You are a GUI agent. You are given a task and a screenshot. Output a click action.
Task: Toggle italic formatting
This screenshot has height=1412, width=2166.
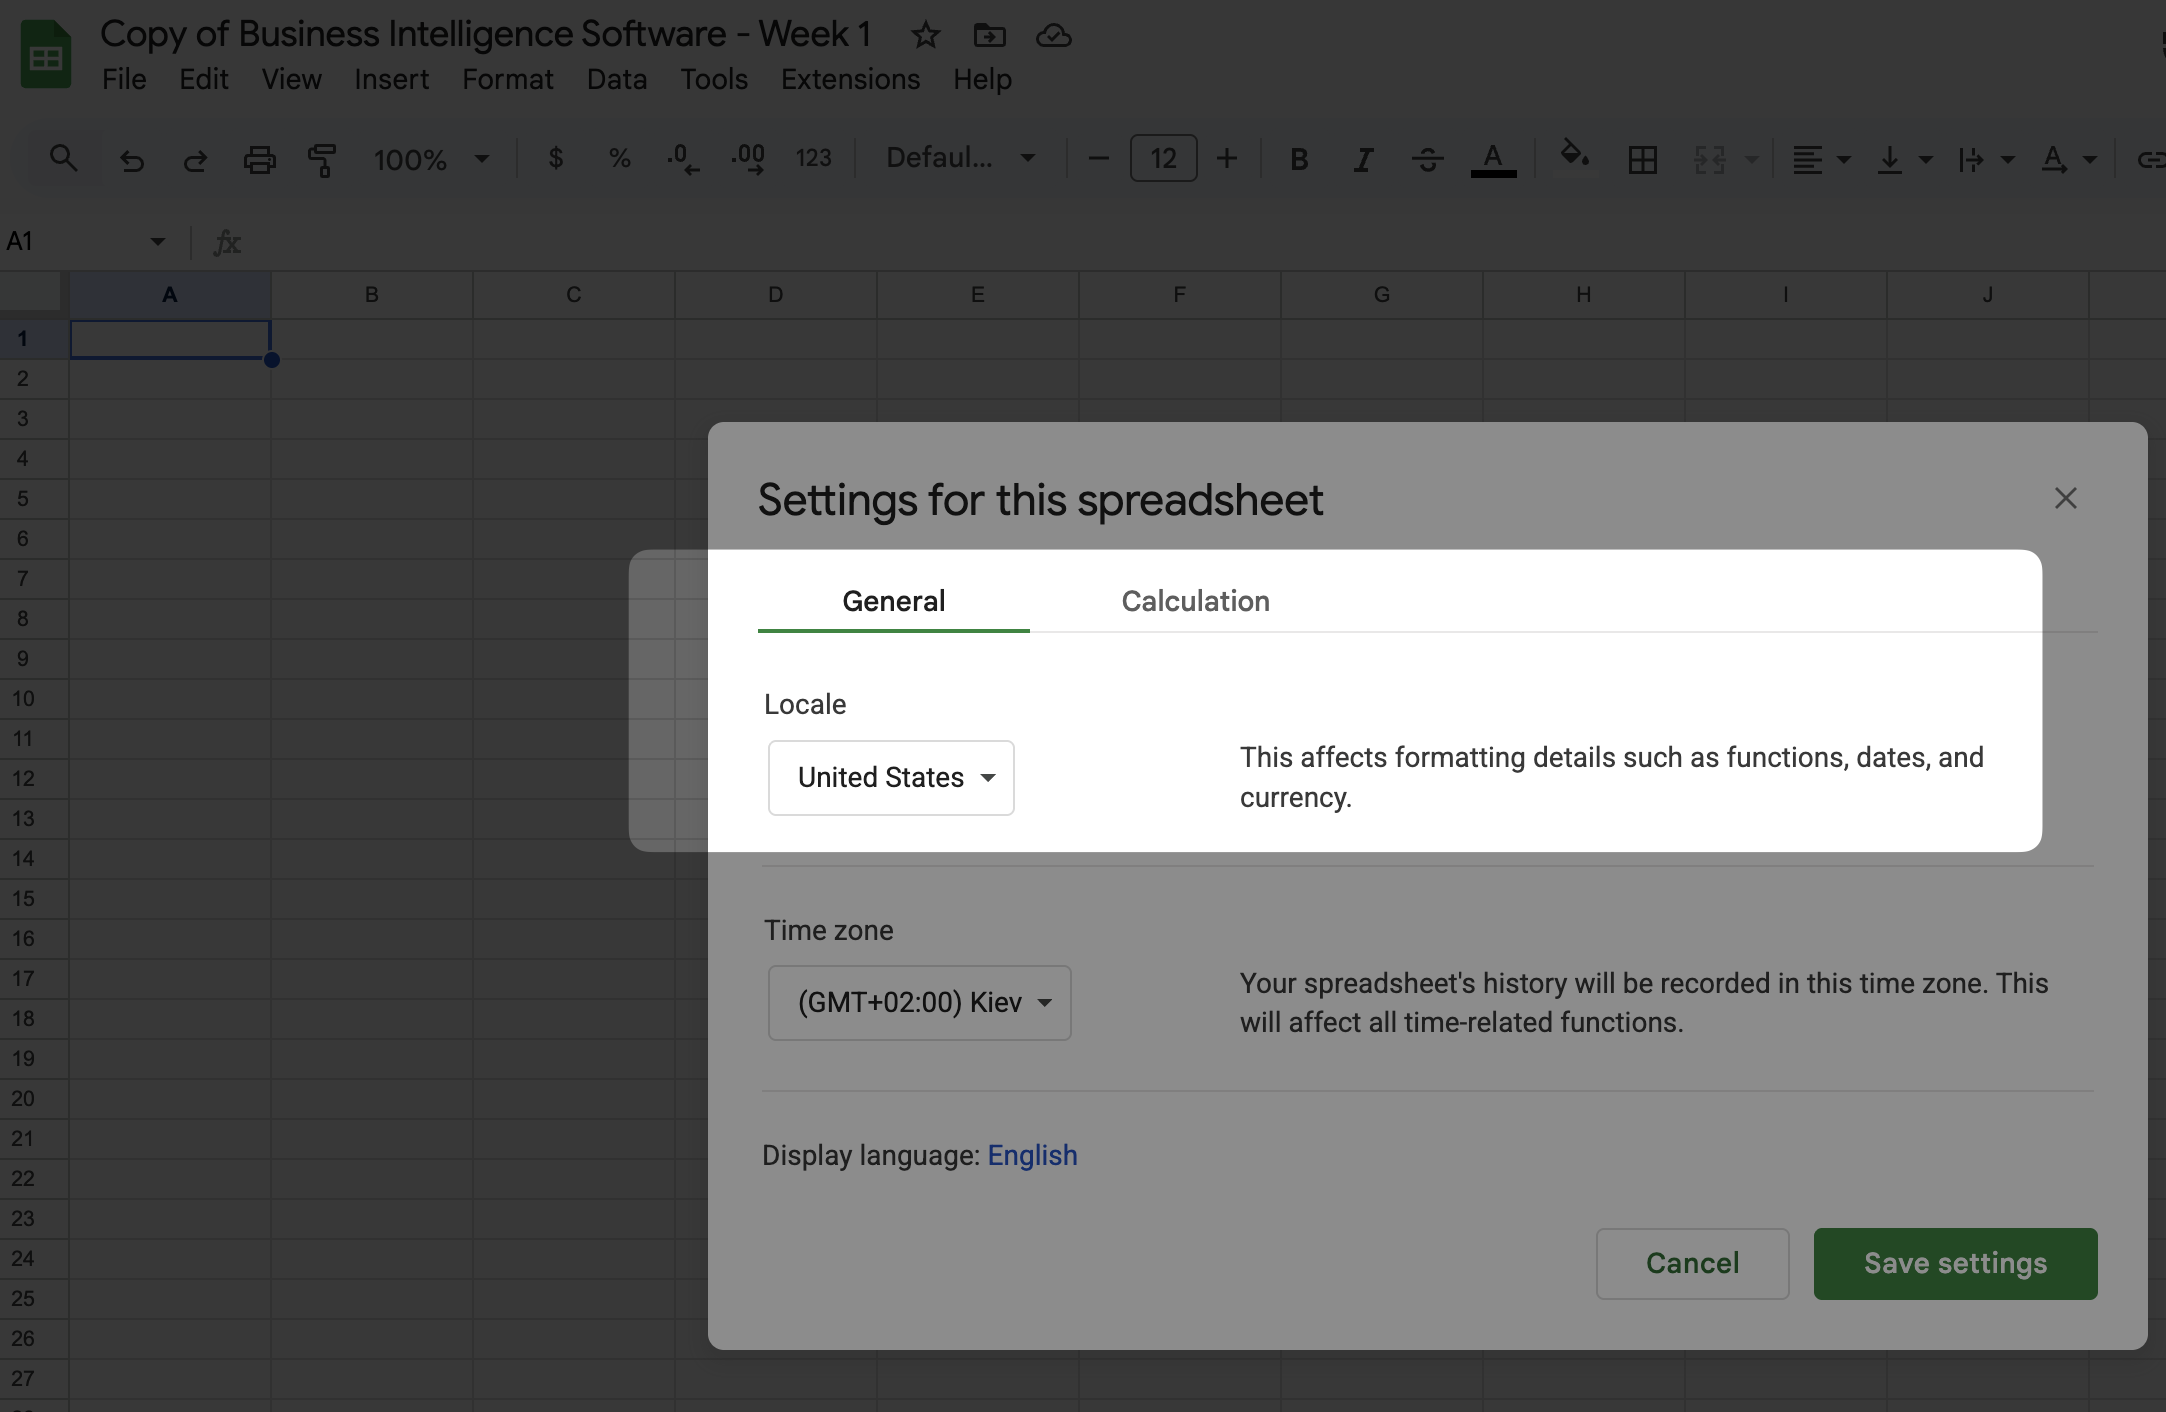click(x=1362, y=159)
